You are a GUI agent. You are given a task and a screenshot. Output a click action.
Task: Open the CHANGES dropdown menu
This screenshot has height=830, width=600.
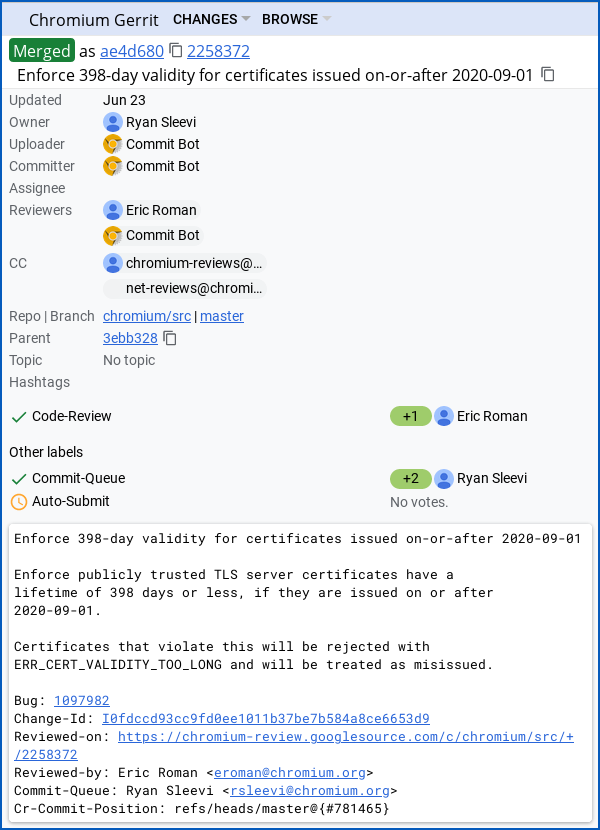(x=211, y=19)
